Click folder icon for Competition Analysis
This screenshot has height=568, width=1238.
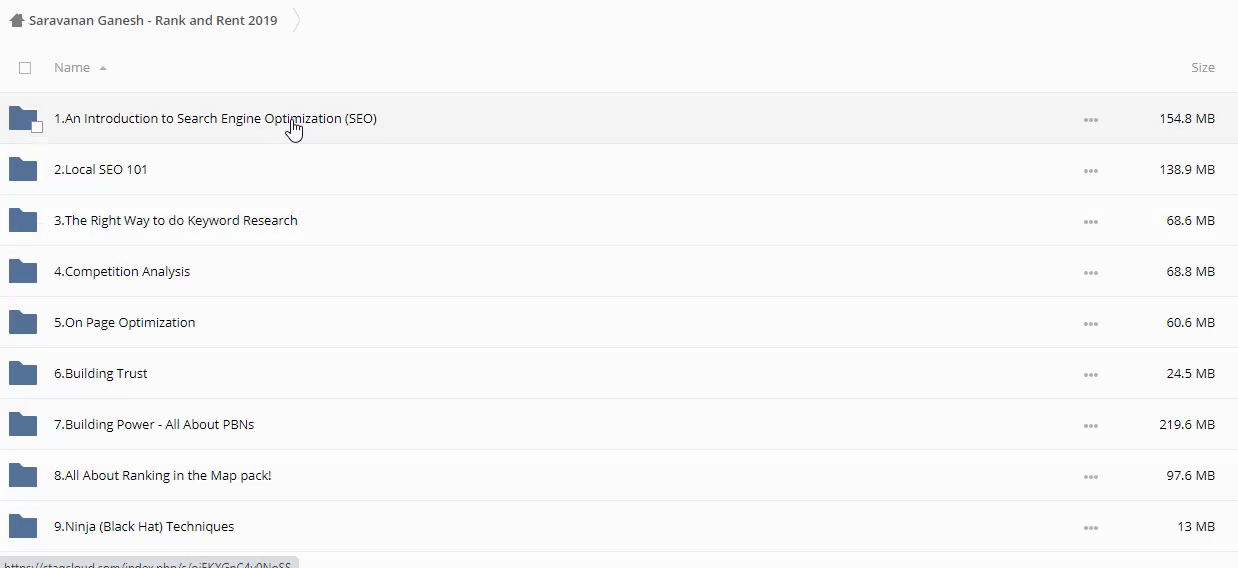pos(22,271)
